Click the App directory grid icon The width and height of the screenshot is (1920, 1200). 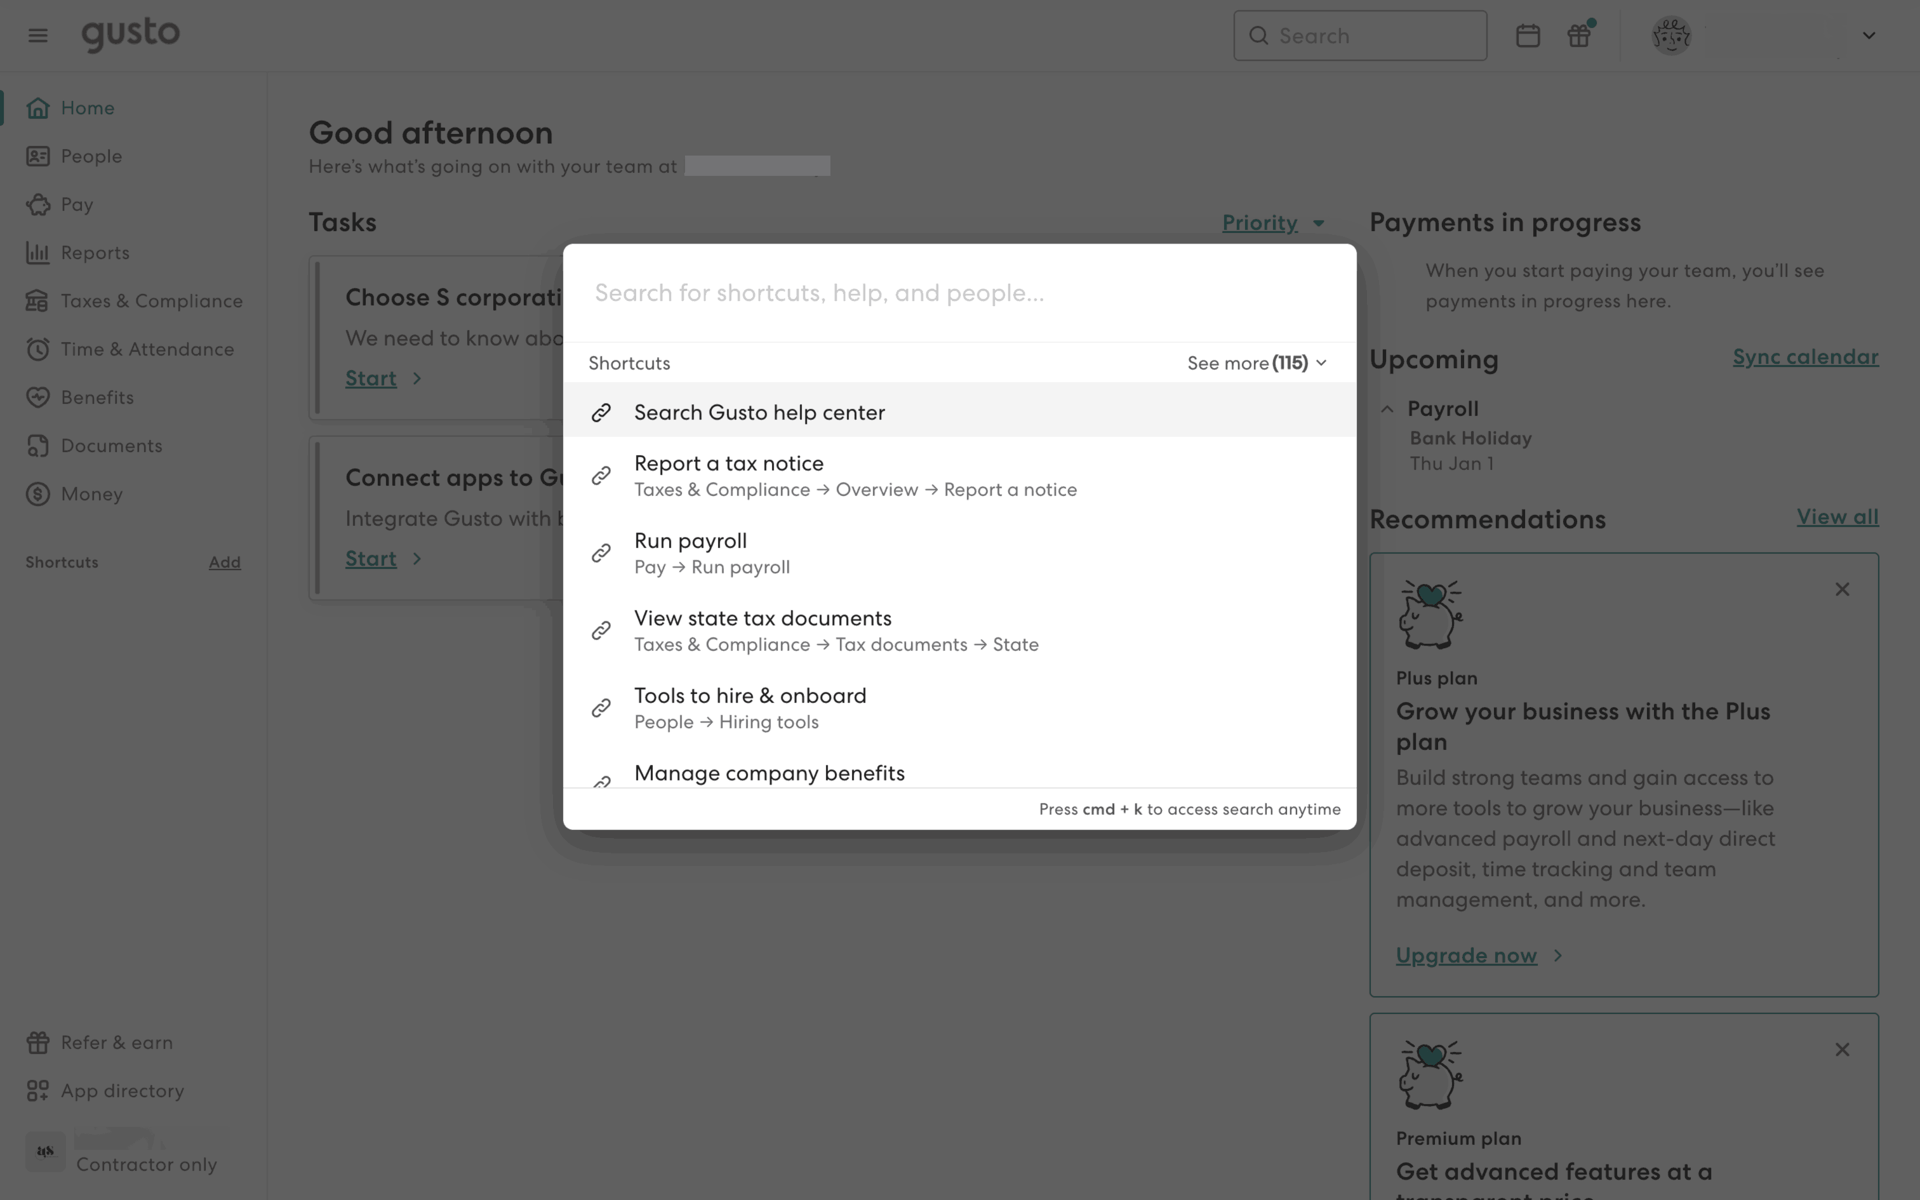point(38,1091)
